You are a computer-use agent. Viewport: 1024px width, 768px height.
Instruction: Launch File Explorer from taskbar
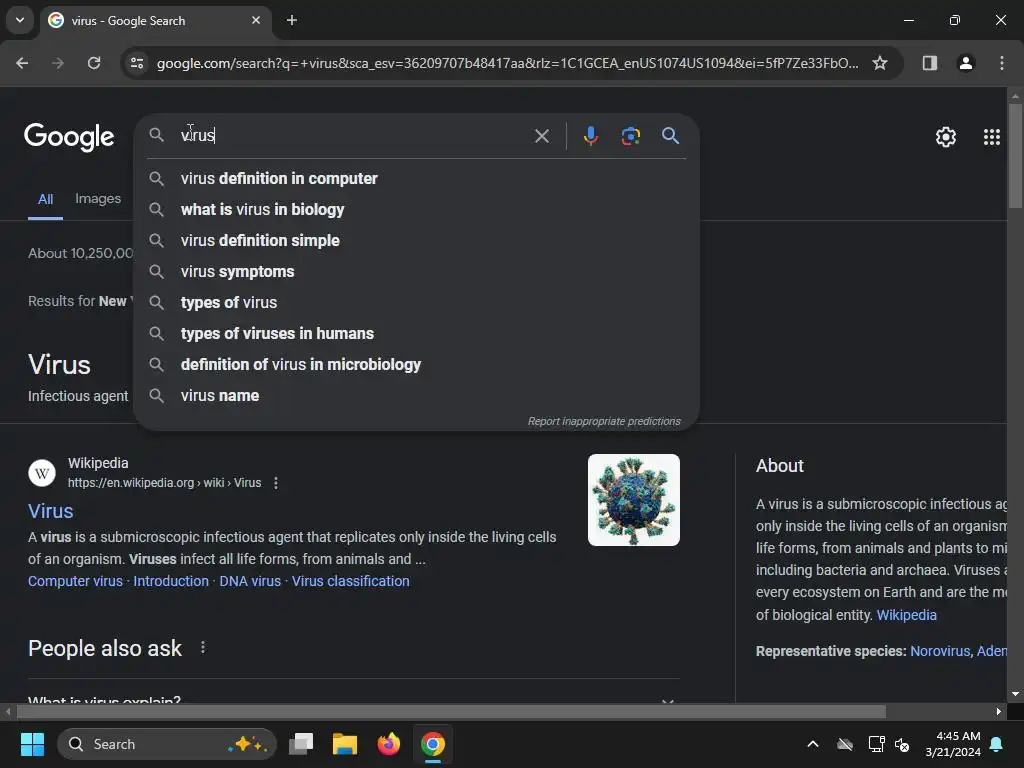coord(345,744)
